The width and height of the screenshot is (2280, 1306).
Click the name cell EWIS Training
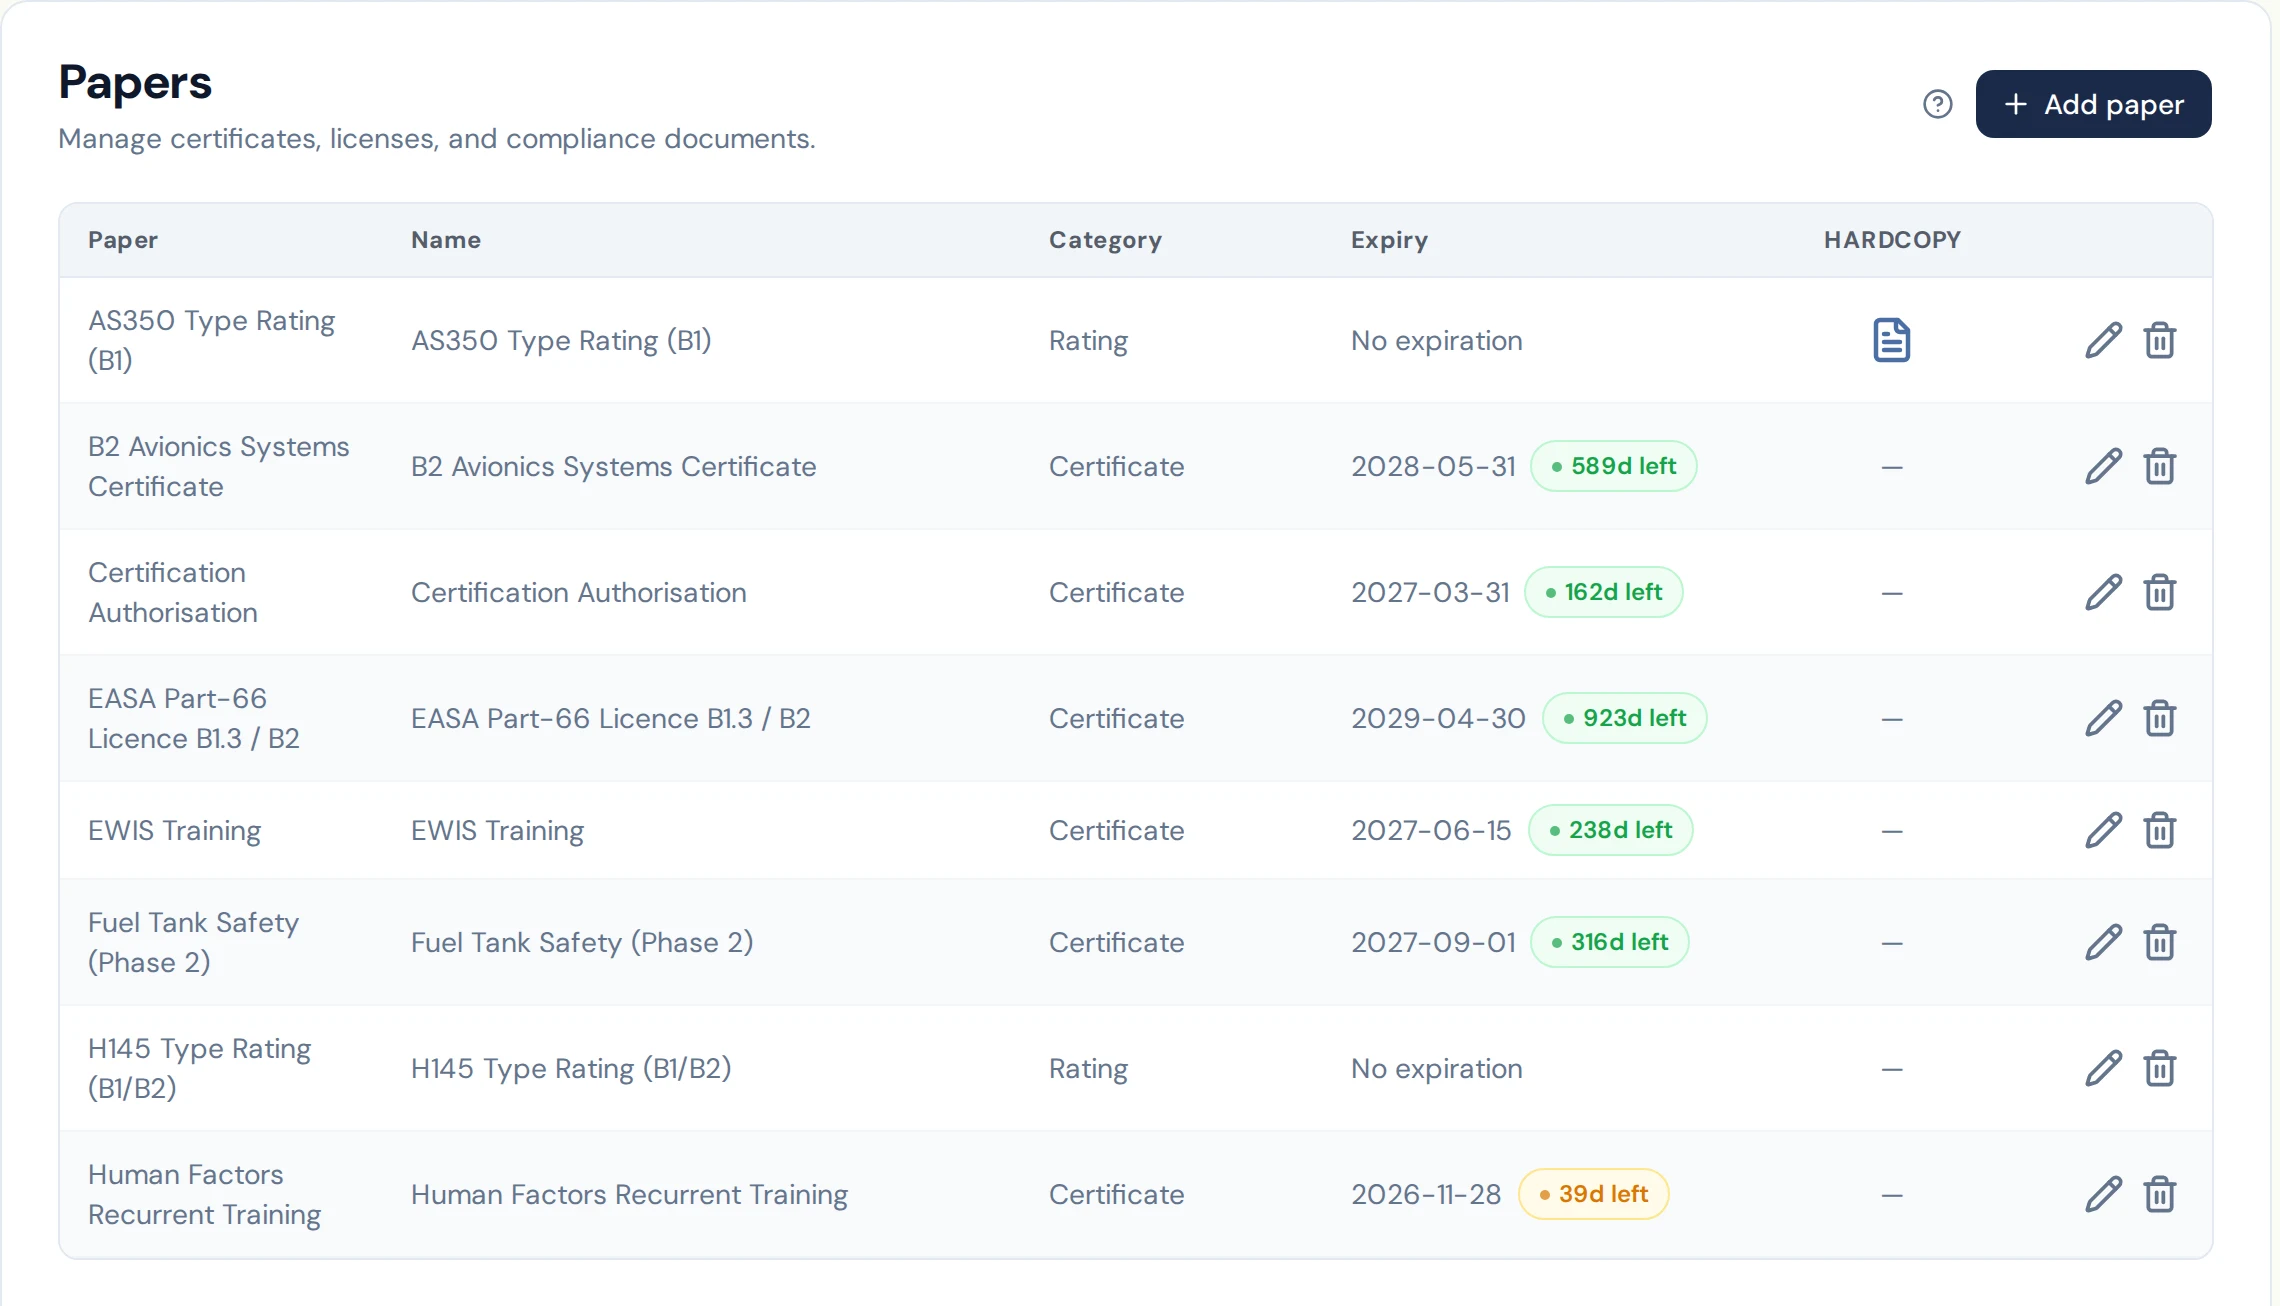[x=497, y=830]
